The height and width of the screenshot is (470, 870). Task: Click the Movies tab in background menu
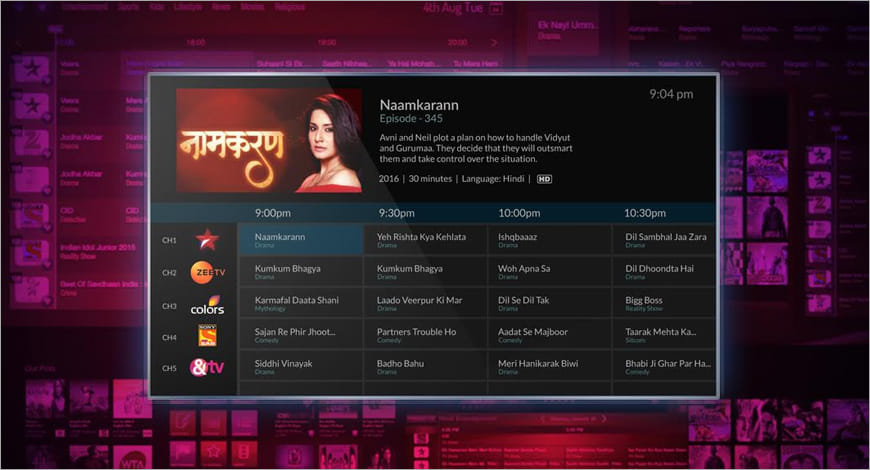tap(252, 7)
